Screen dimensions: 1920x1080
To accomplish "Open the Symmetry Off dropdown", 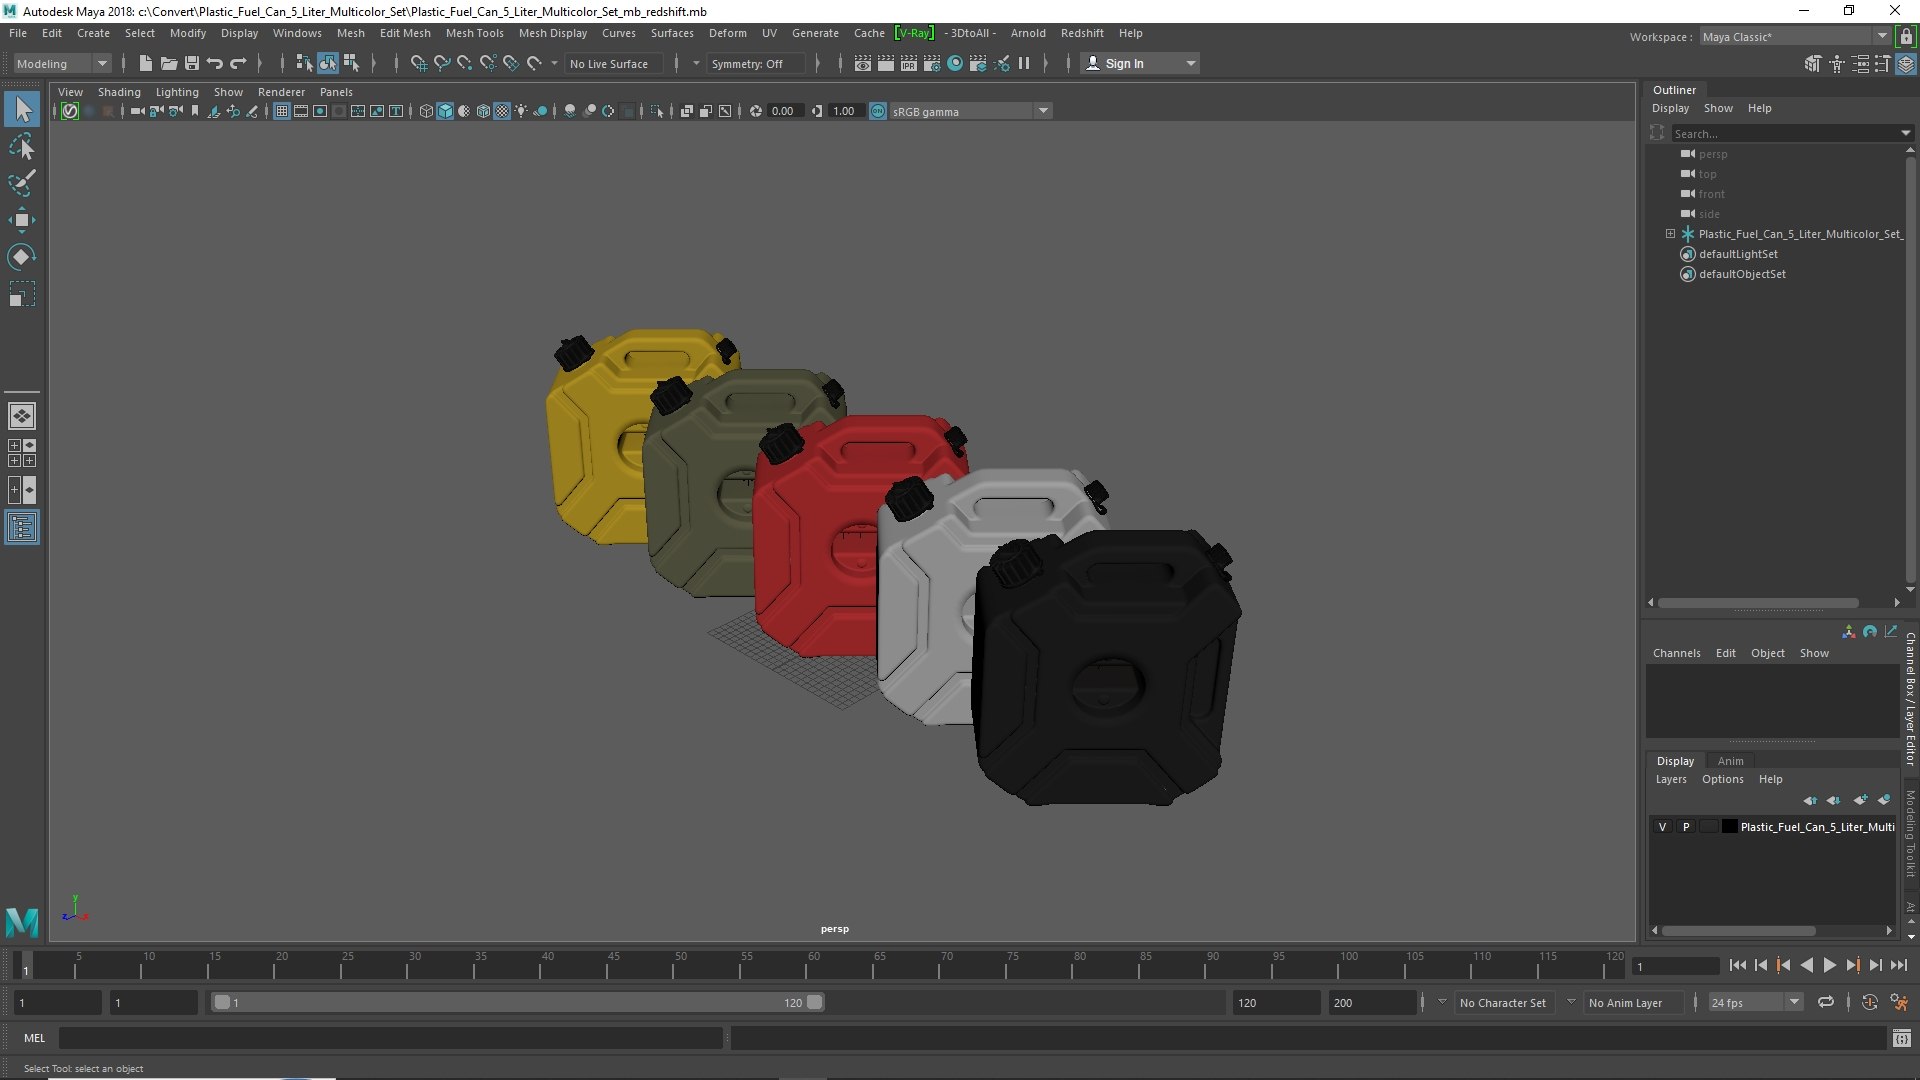I will [756, 63].
